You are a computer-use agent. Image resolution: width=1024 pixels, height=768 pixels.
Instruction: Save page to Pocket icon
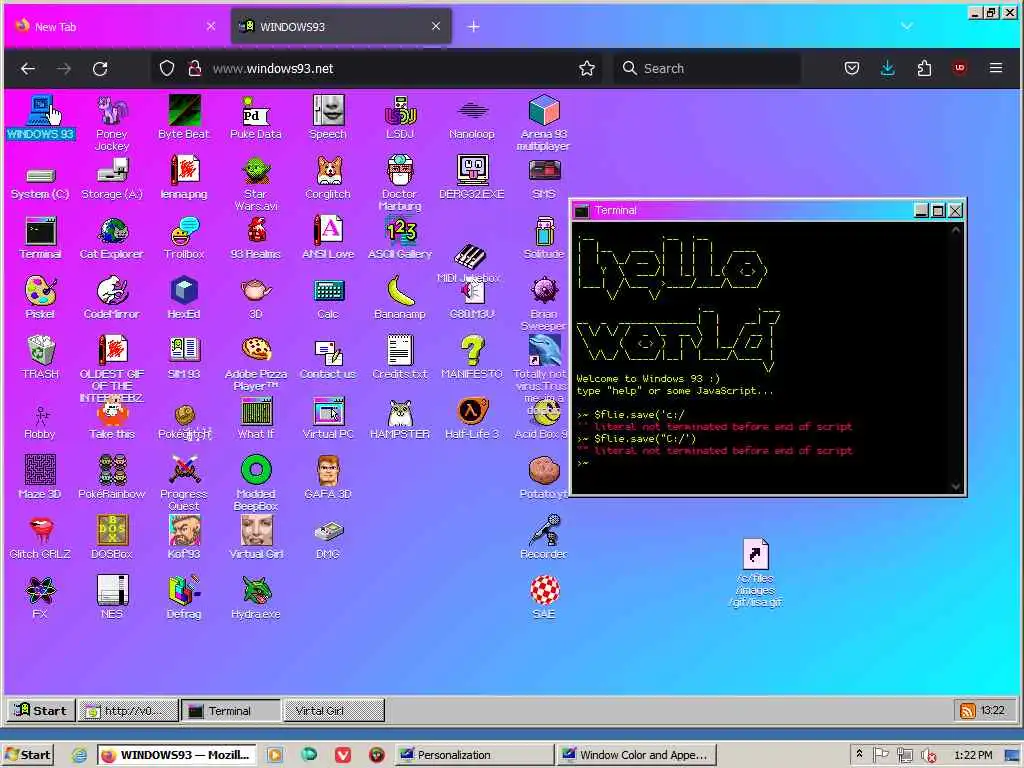852,69
